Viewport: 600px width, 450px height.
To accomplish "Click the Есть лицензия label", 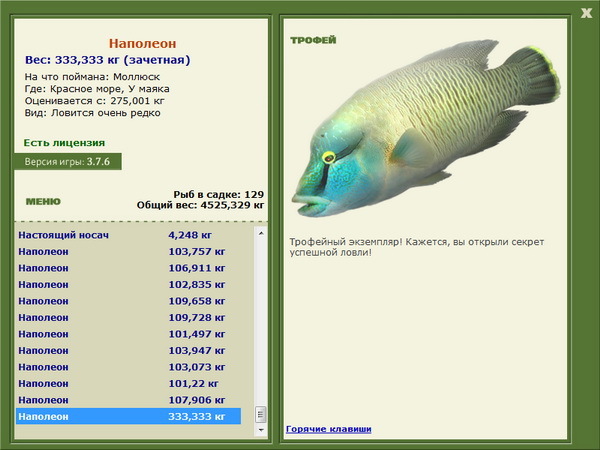I will point(64,143).
